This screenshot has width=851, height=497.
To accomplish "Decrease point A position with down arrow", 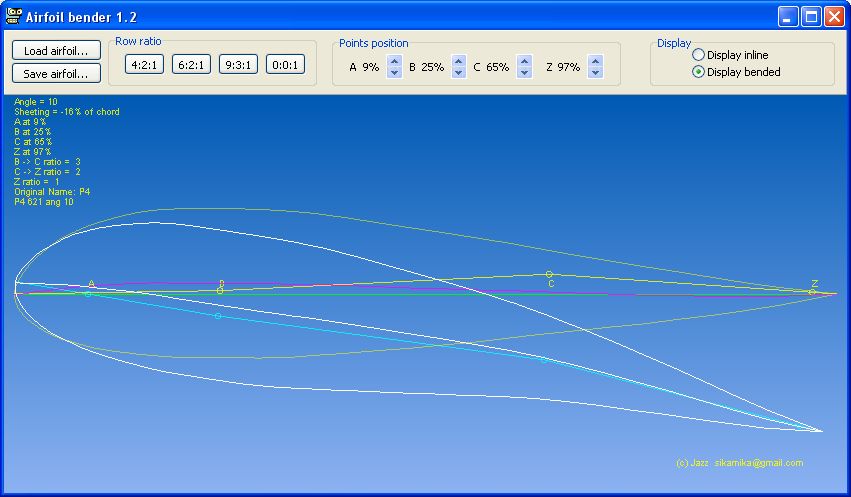I will coord(394,73).
